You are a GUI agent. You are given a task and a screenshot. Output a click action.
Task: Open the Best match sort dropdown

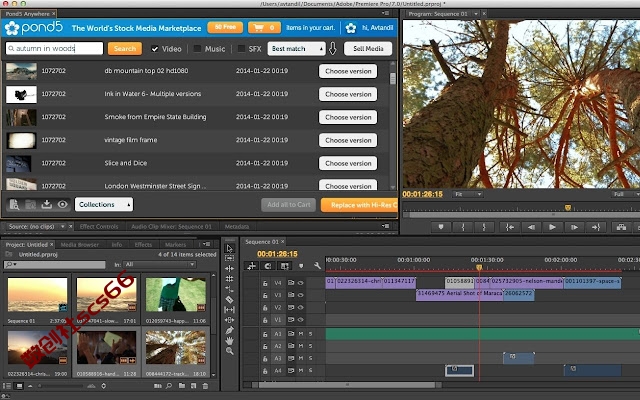296,49
